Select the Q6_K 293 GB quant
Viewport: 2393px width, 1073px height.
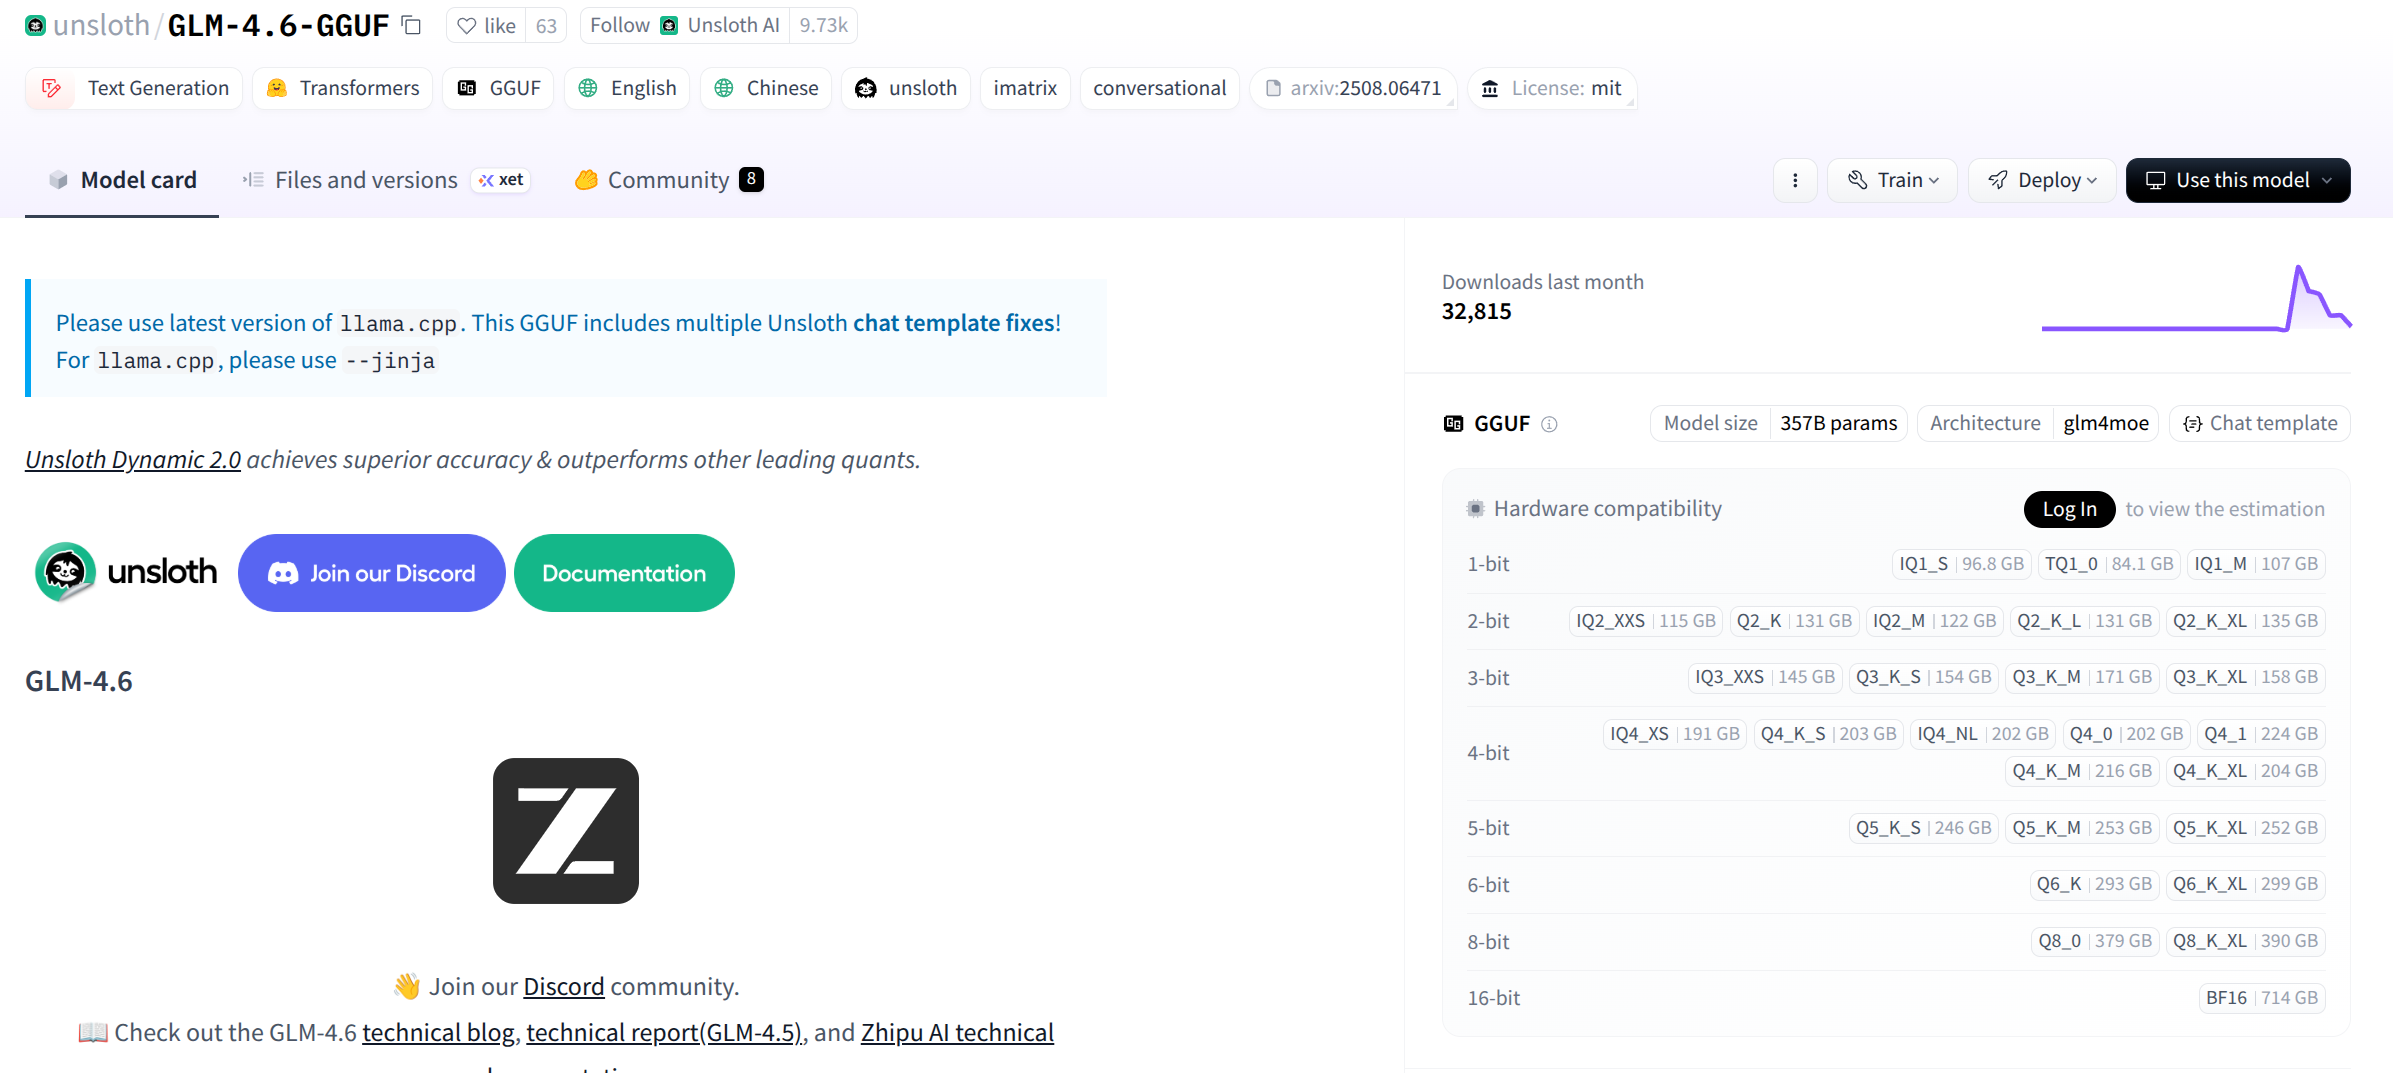click(2094, 884)
